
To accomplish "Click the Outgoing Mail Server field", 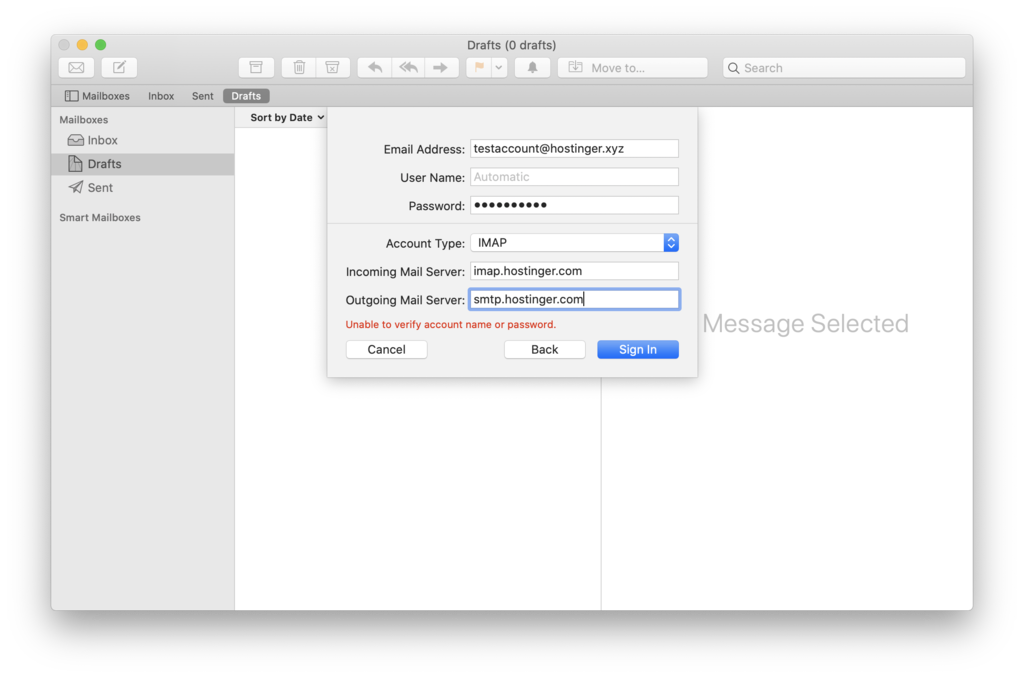I will click(574, 299).
